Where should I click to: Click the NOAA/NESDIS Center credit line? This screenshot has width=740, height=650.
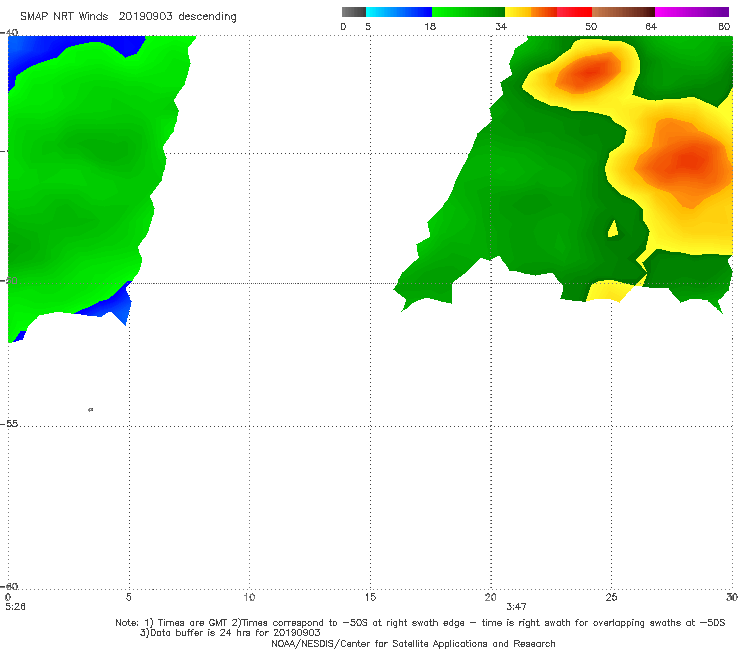pos(413,644)
